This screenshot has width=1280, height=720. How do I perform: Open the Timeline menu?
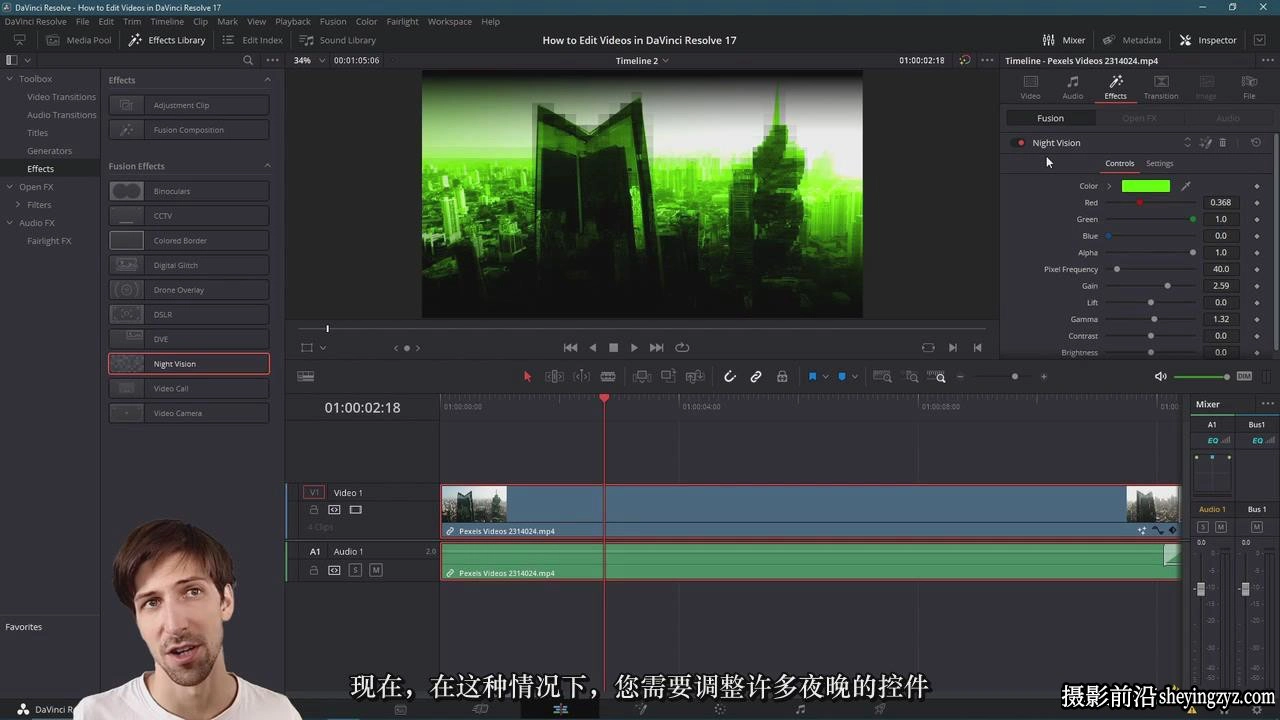[x=167, y=21]
